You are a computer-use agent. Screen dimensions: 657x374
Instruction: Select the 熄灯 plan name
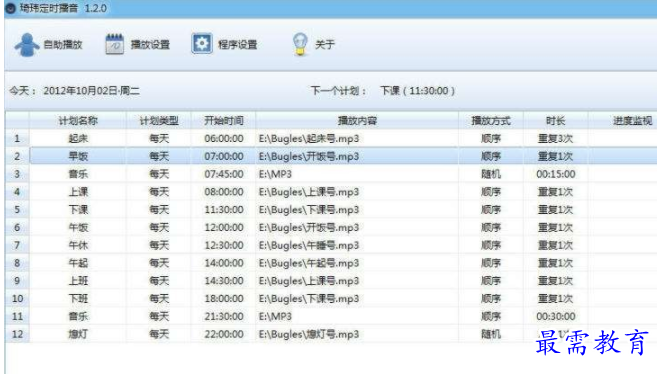pyautogui.click(x=78, y=334)
